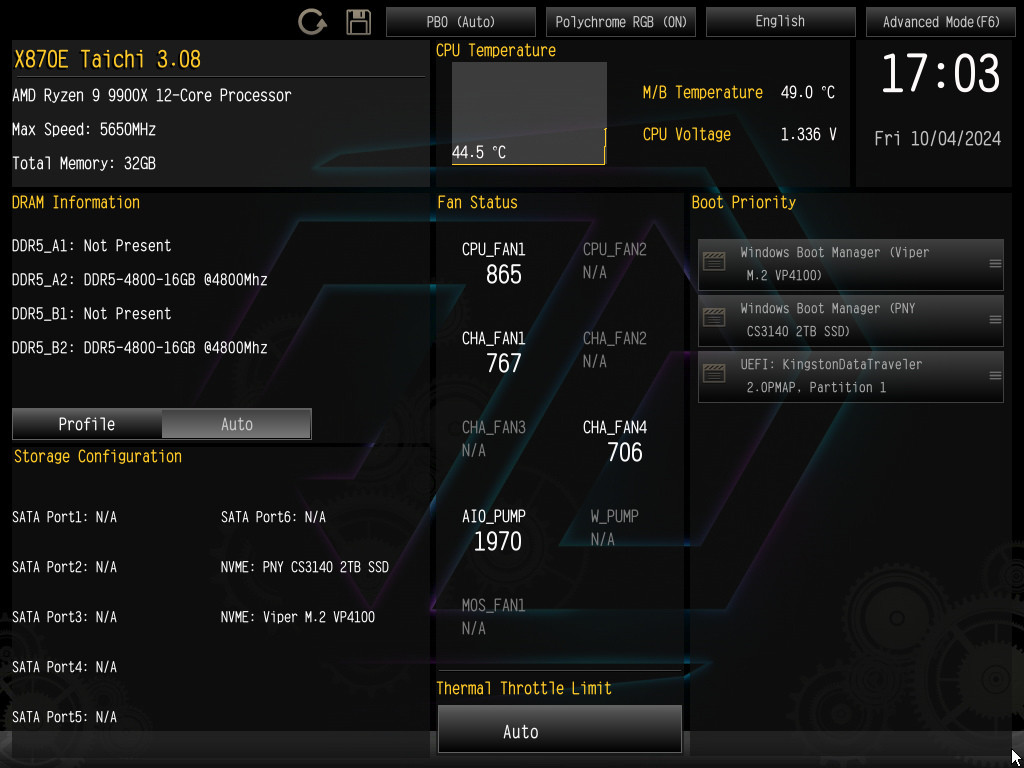Click the Fri 10/04/2024 date
This screenshot has width=1024, height=768.
tap(938, 138)
